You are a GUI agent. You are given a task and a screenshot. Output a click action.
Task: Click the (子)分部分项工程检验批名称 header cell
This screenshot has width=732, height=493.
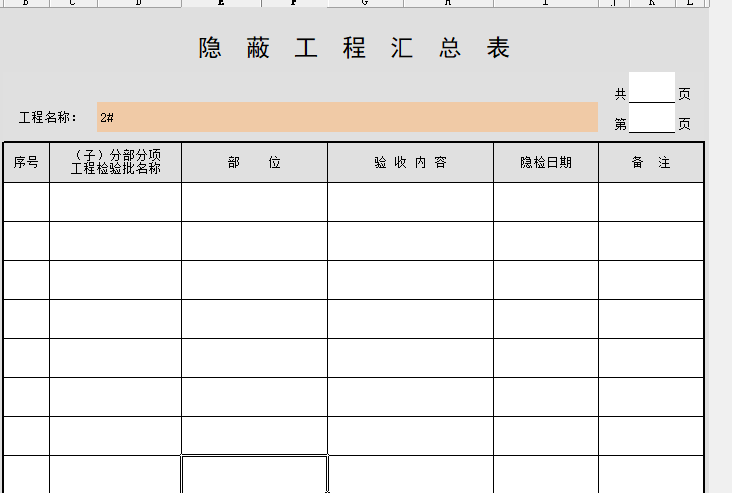[115, 162]
